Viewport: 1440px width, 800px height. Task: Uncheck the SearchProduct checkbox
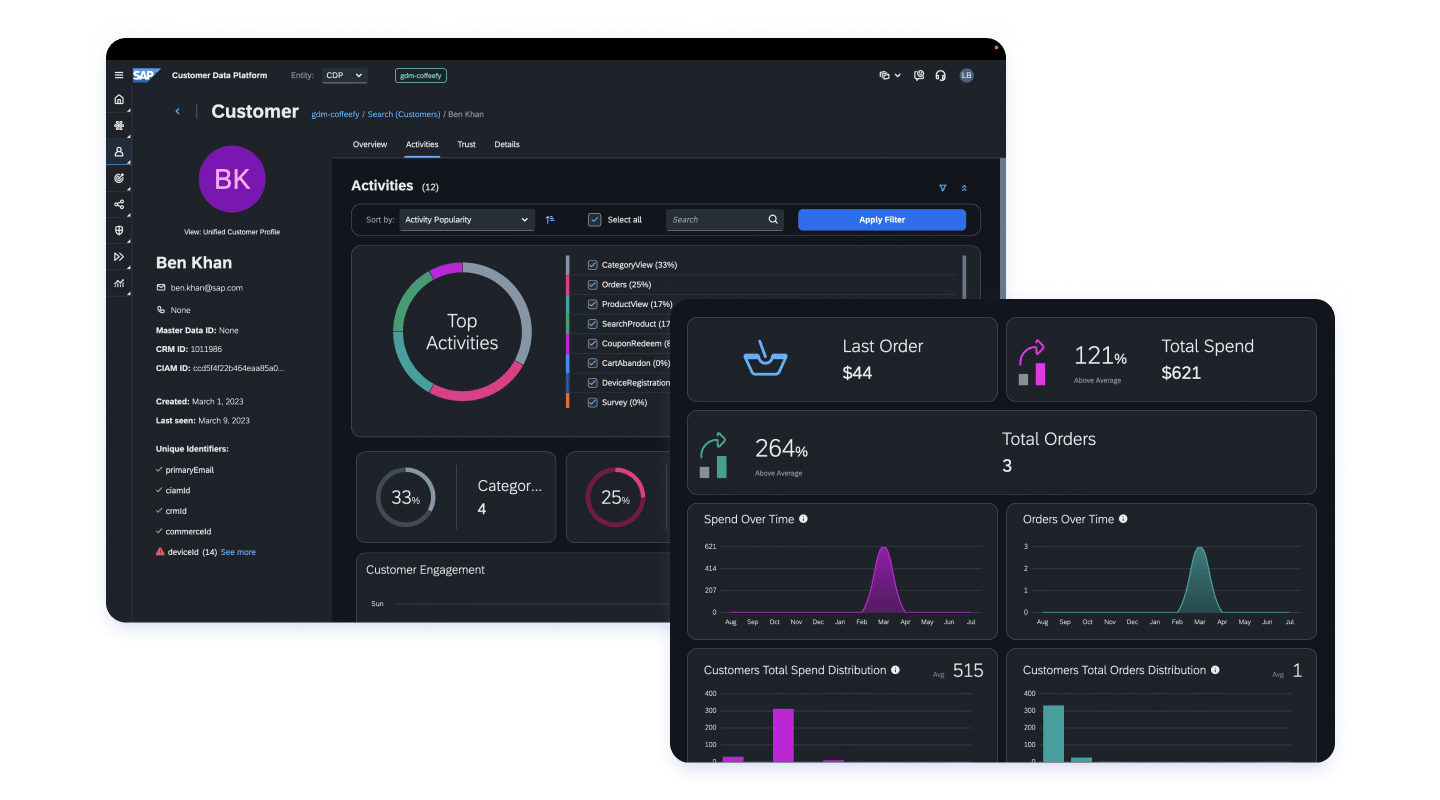592,324
